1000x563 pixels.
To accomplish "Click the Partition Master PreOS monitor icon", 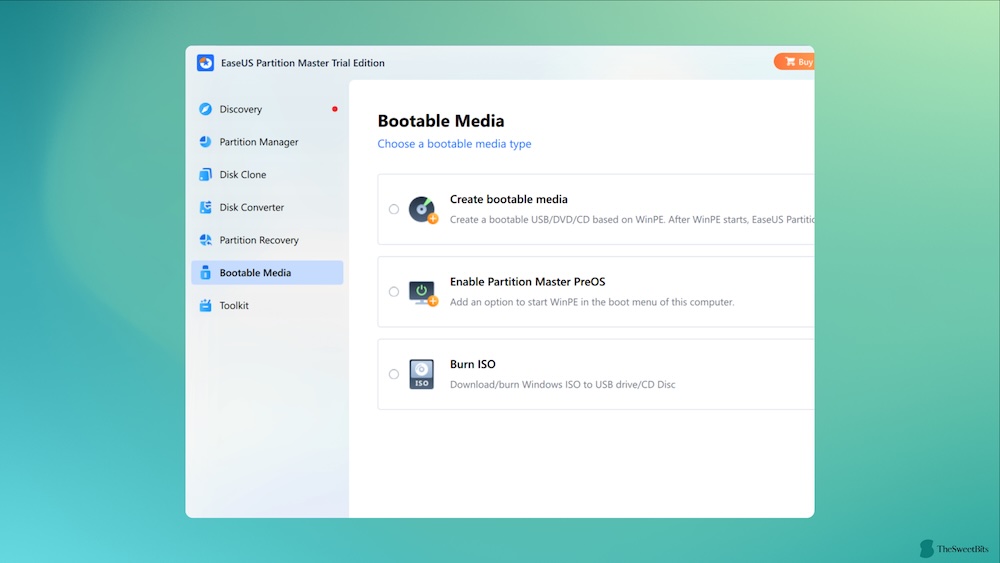I will (x=423, y=293).
